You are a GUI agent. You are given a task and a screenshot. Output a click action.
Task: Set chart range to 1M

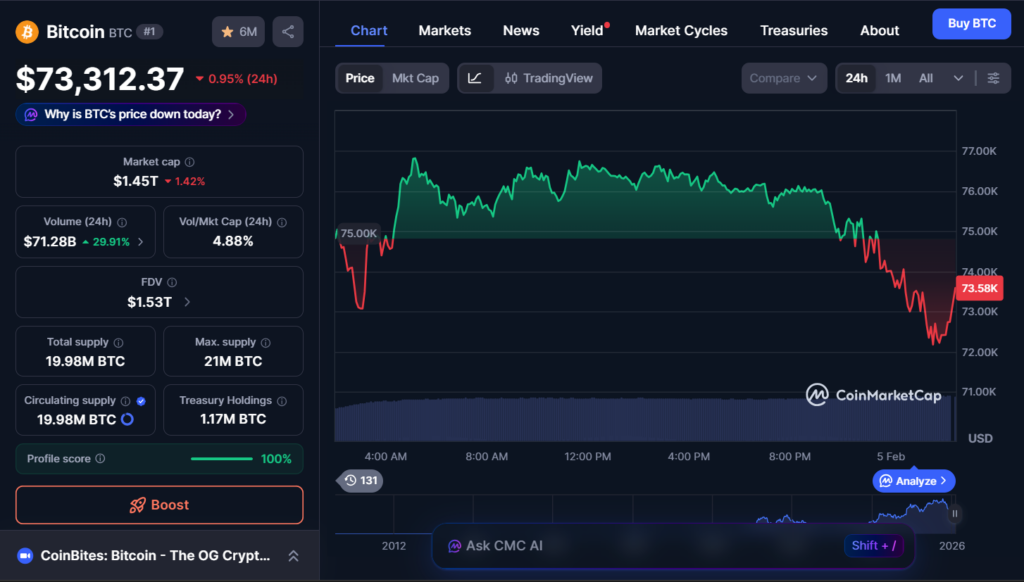coord(893,78)
